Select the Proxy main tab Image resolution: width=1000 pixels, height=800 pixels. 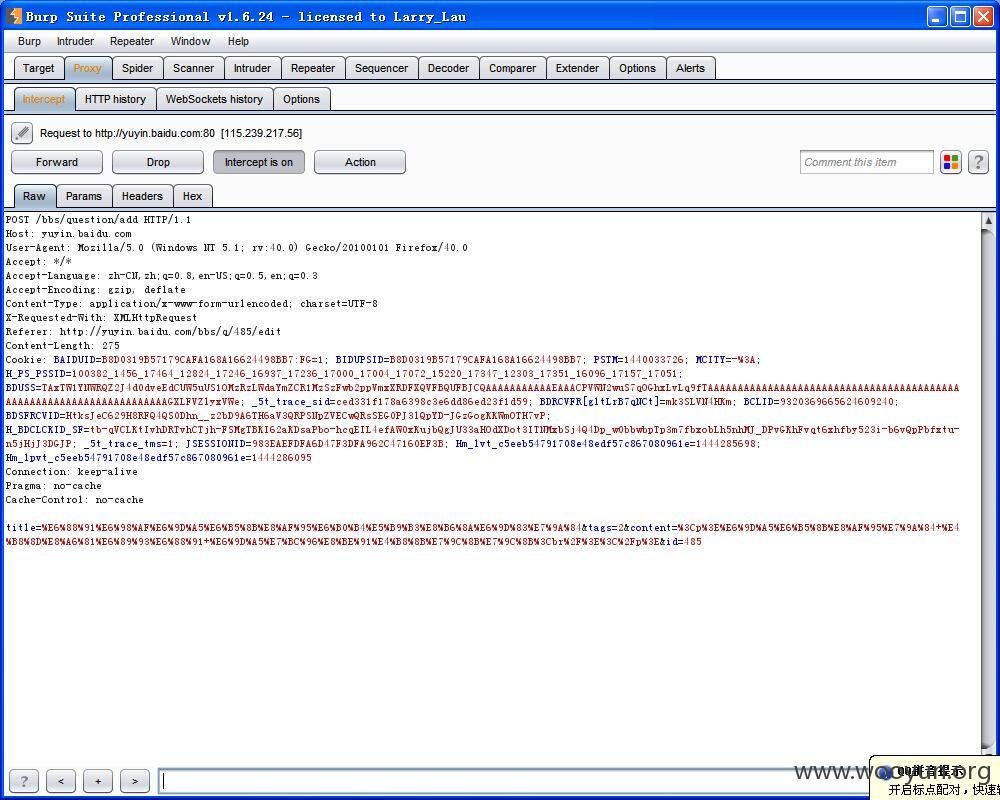click(x=87, y=68)
